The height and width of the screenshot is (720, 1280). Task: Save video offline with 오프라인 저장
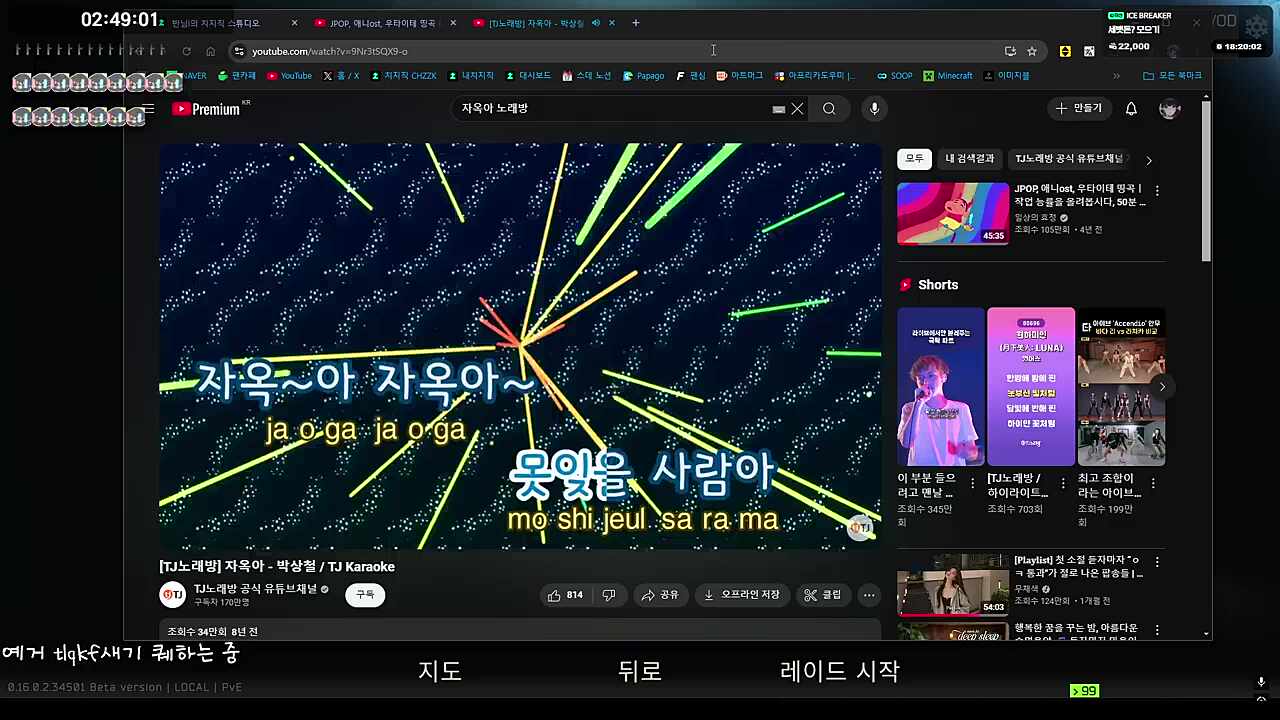coord(741,595)
